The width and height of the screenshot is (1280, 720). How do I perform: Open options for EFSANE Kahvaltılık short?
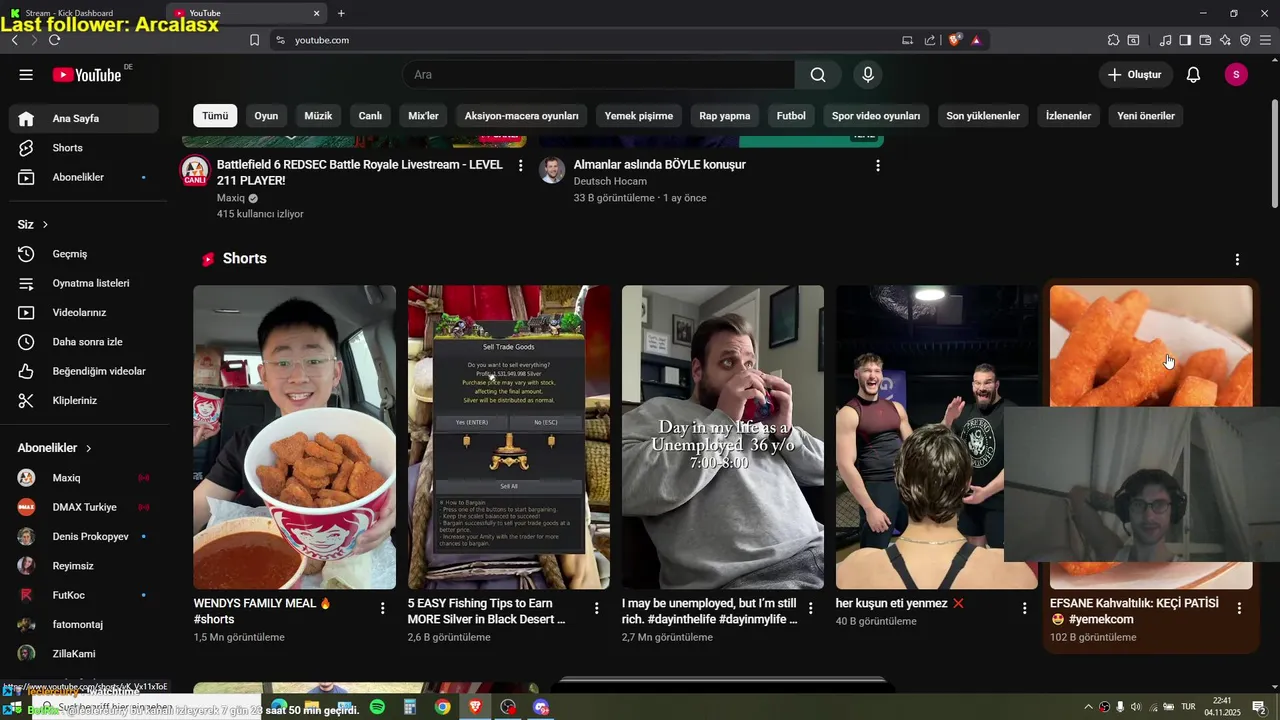coord(1239,608)
